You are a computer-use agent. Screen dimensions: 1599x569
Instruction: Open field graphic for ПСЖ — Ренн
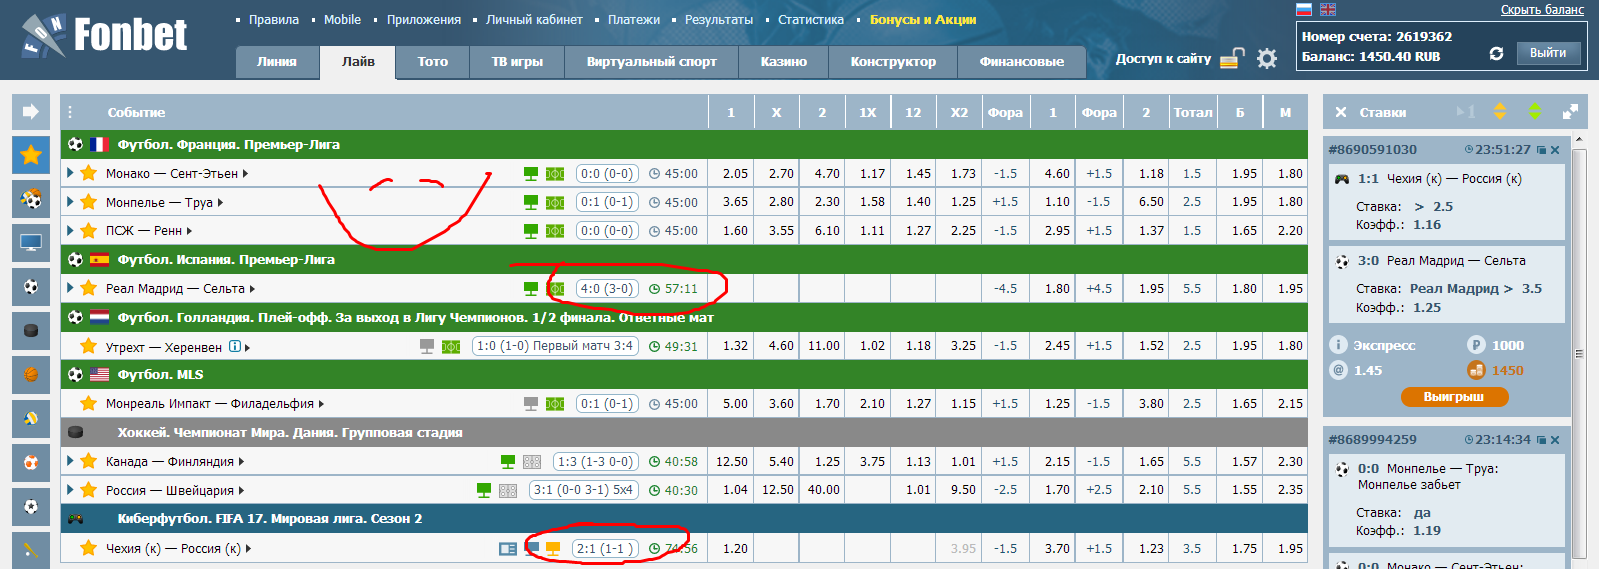click(555, 231)
